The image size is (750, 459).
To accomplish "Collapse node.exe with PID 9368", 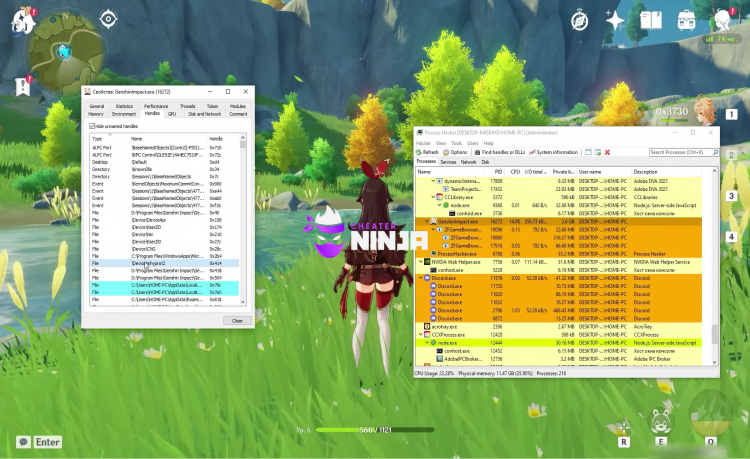I will [x=440, y=205].
